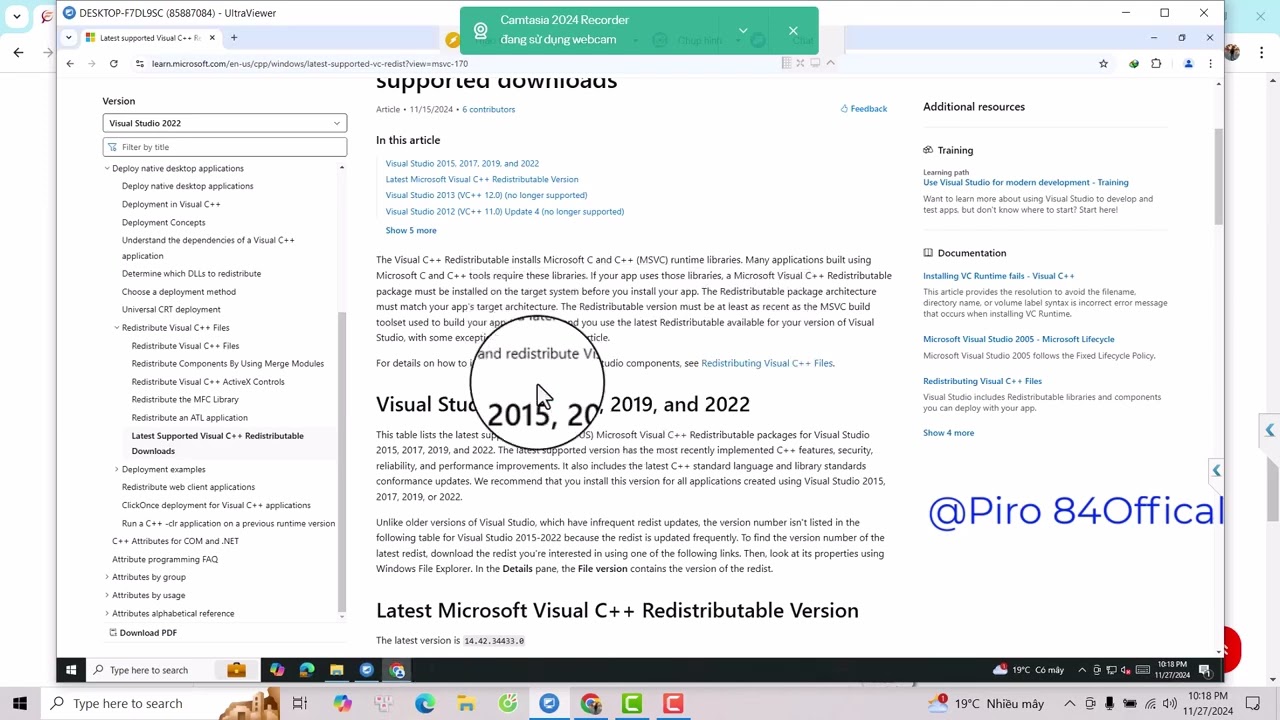Click the Chrome address bar URL
Image resolution: width=1280 pixels, height=720 pixels.
(x=310, y=64)
